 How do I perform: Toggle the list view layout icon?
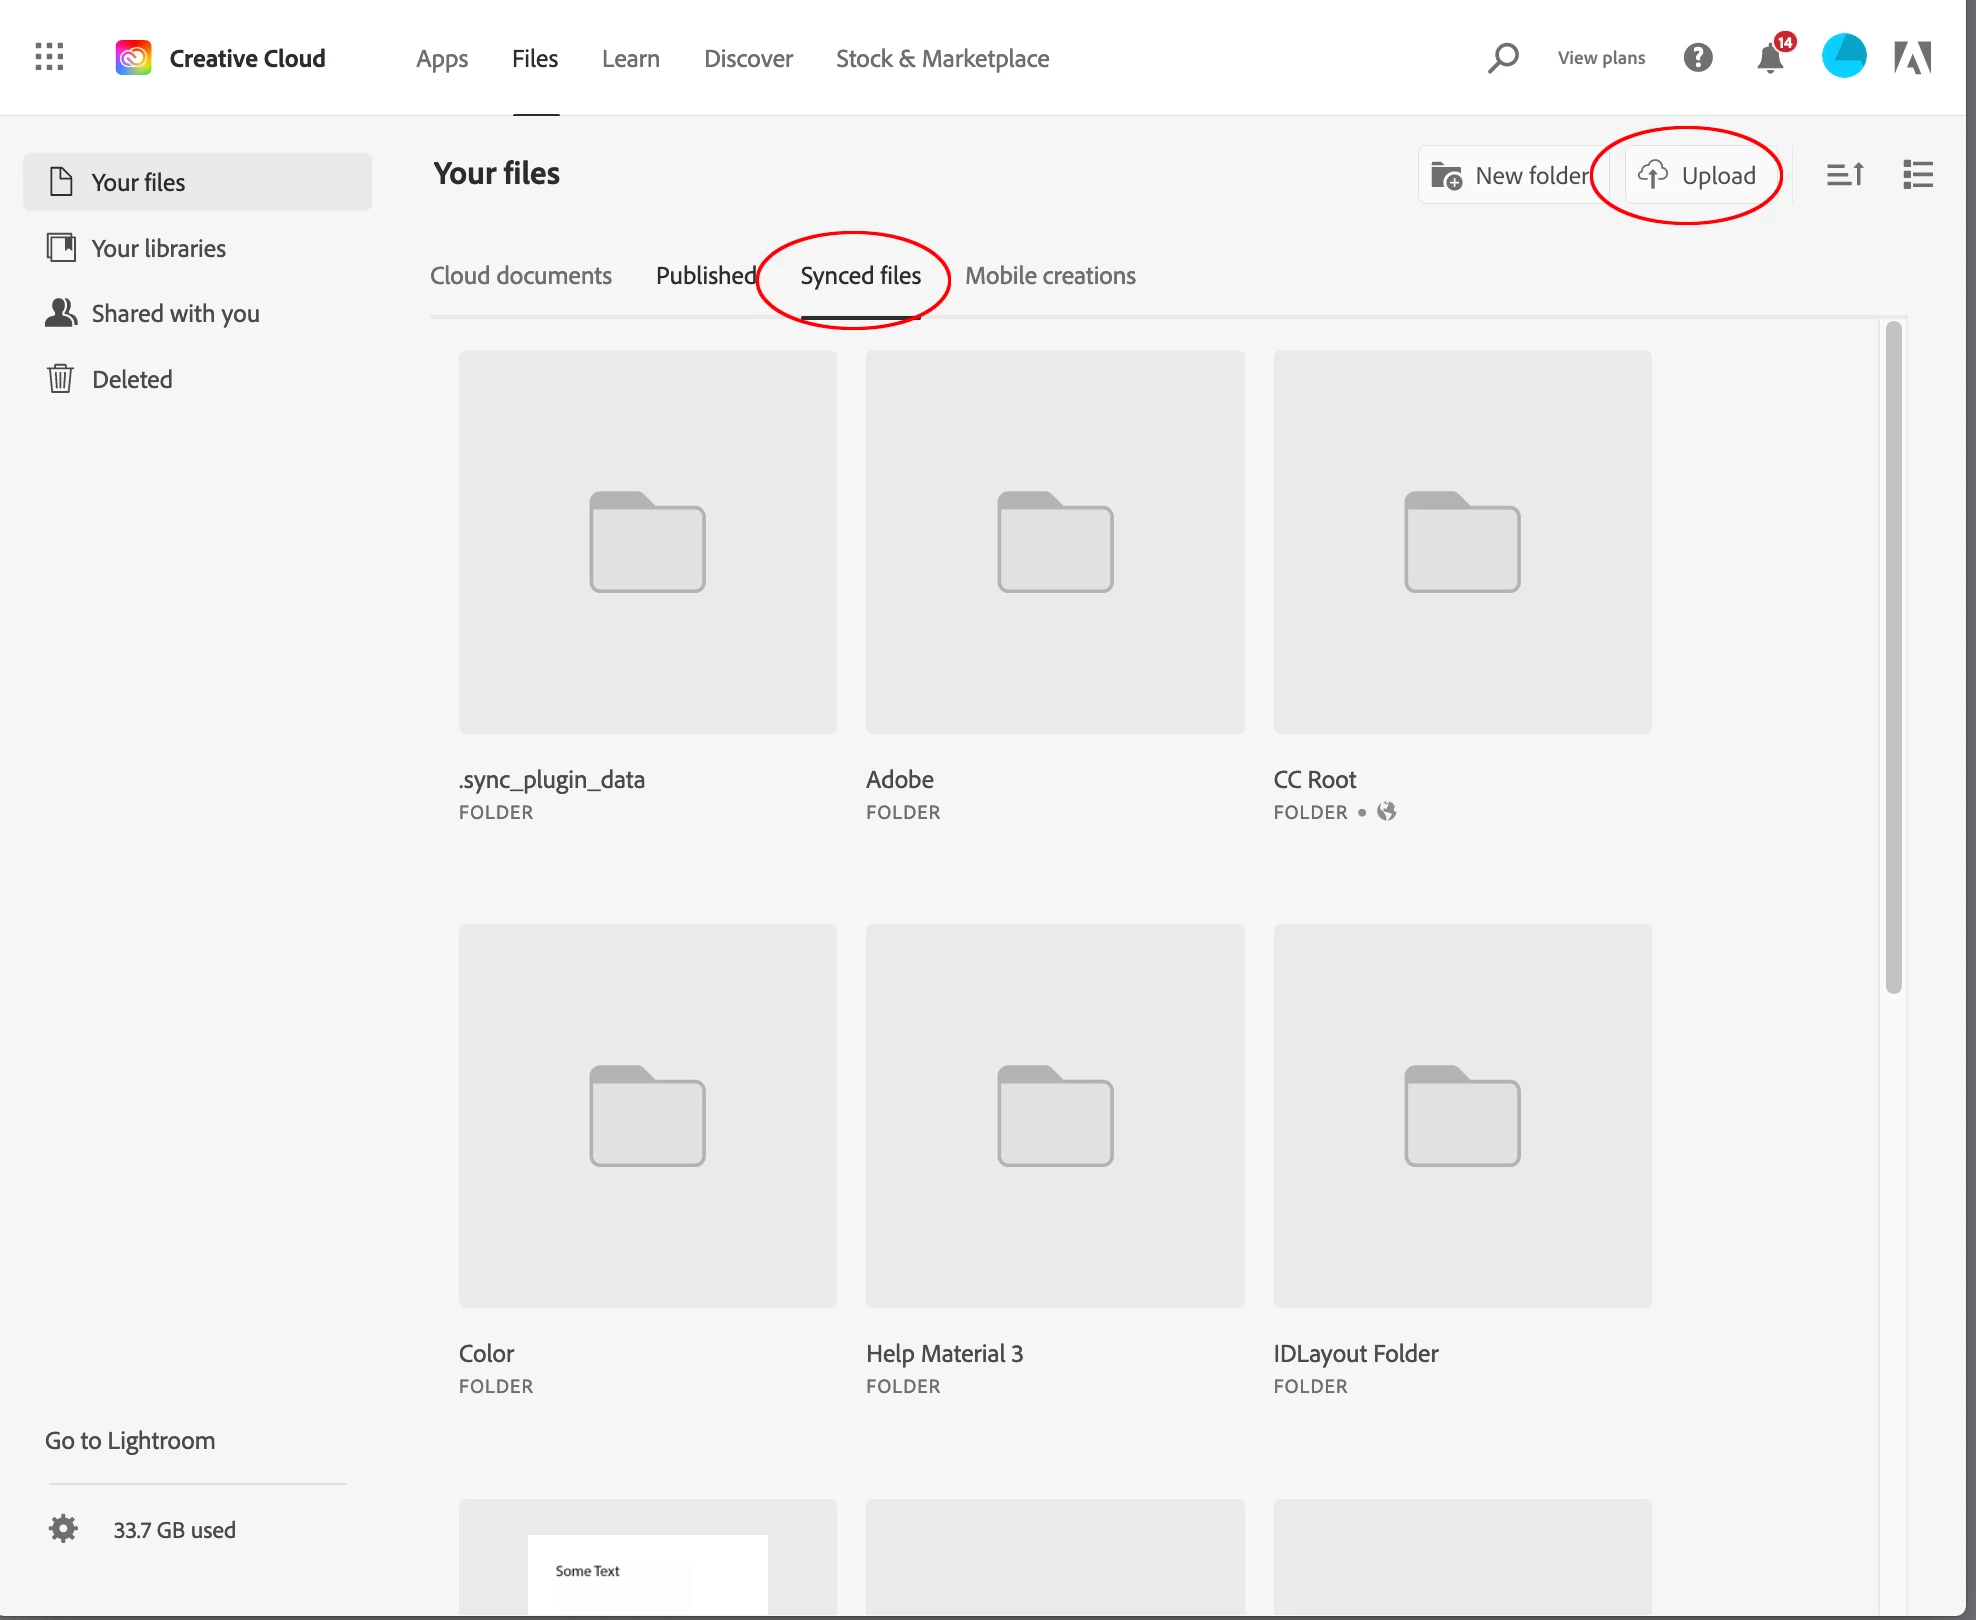[x=1917, y=175]
